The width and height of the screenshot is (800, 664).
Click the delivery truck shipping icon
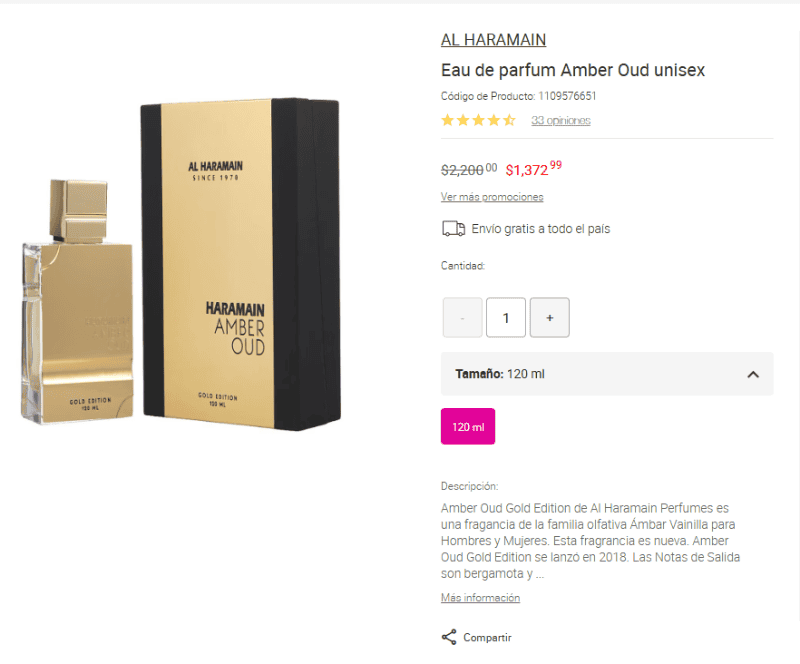click(x=453, y=229)
